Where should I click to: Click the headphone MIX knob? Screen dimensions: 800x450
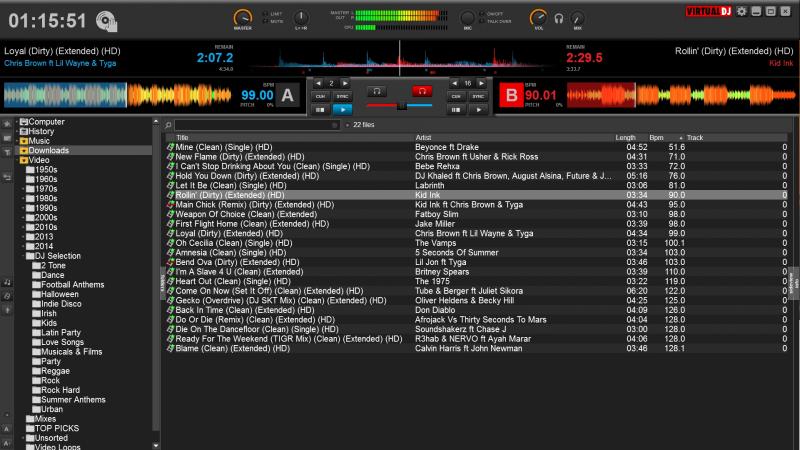(x=577, y=19)
